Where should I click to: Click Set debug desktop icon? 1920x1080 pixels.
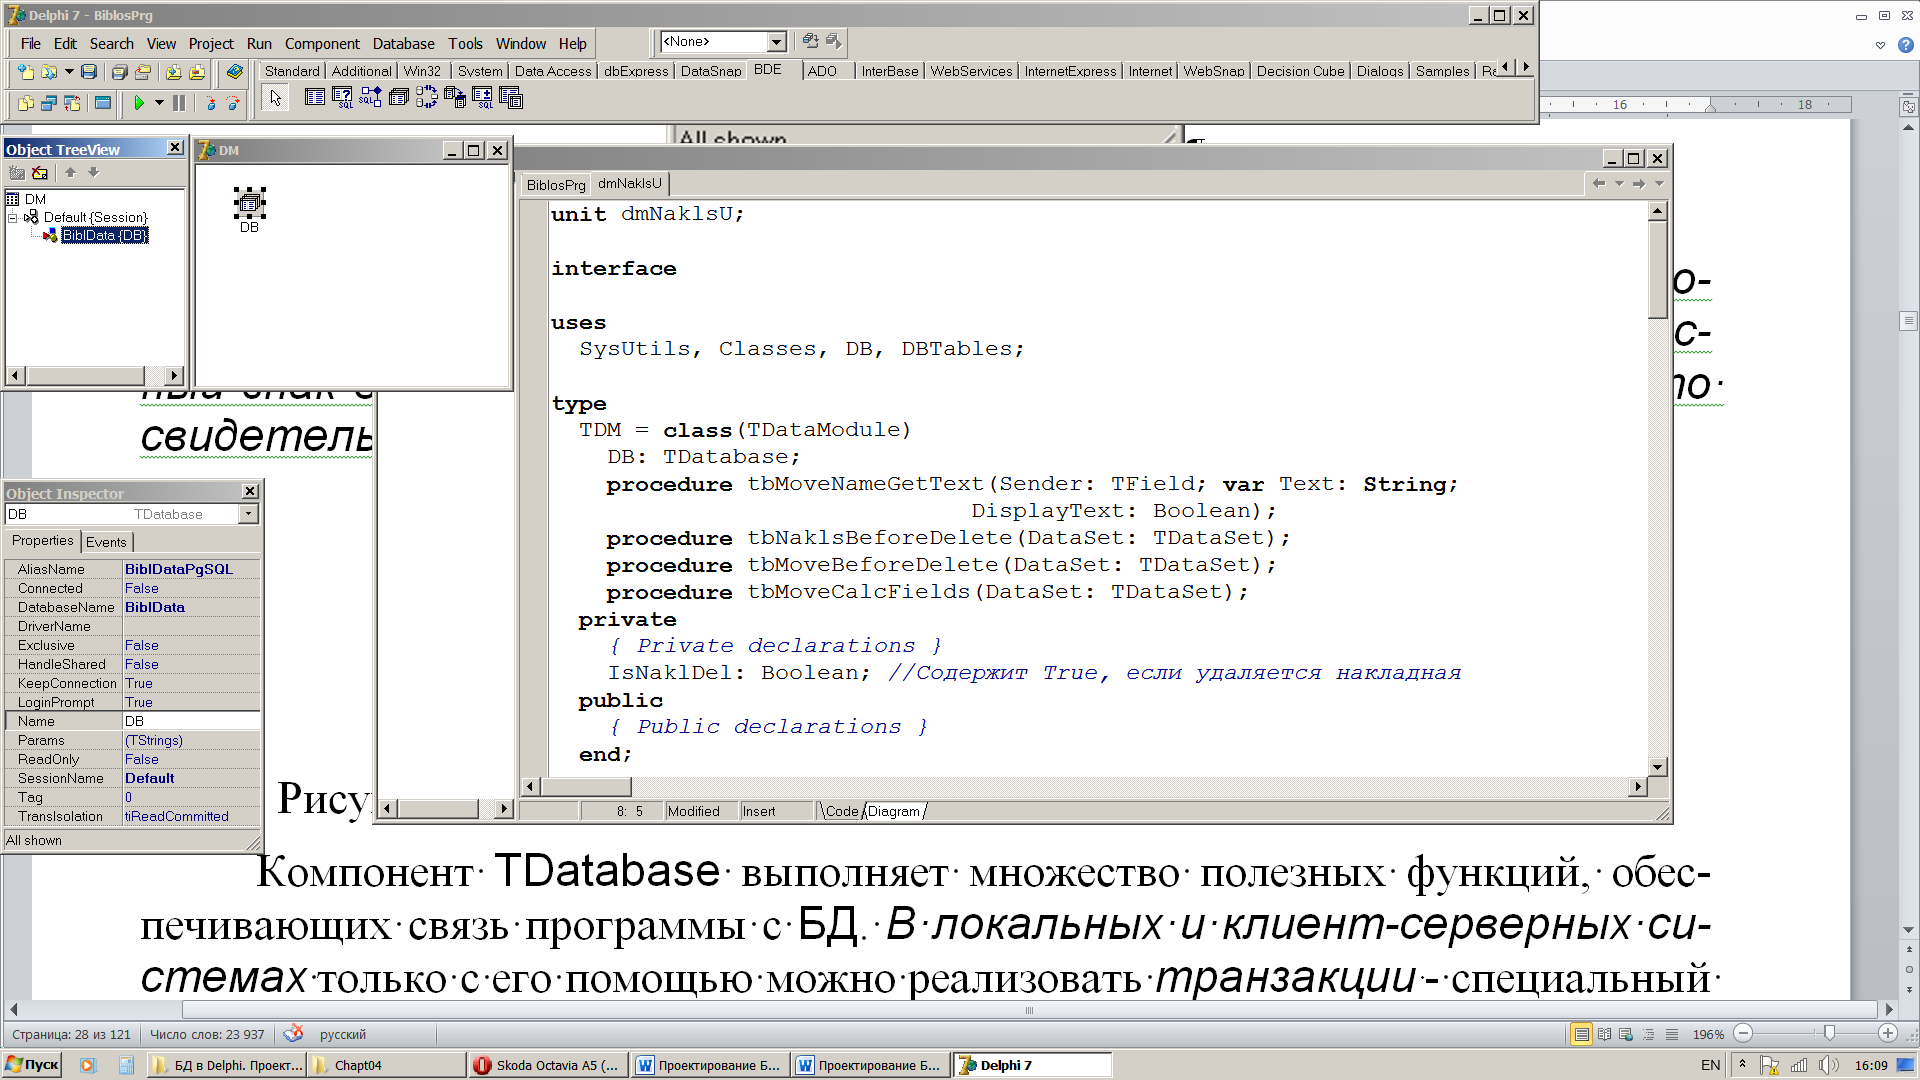pyautogui.click(x=834, y=41)
